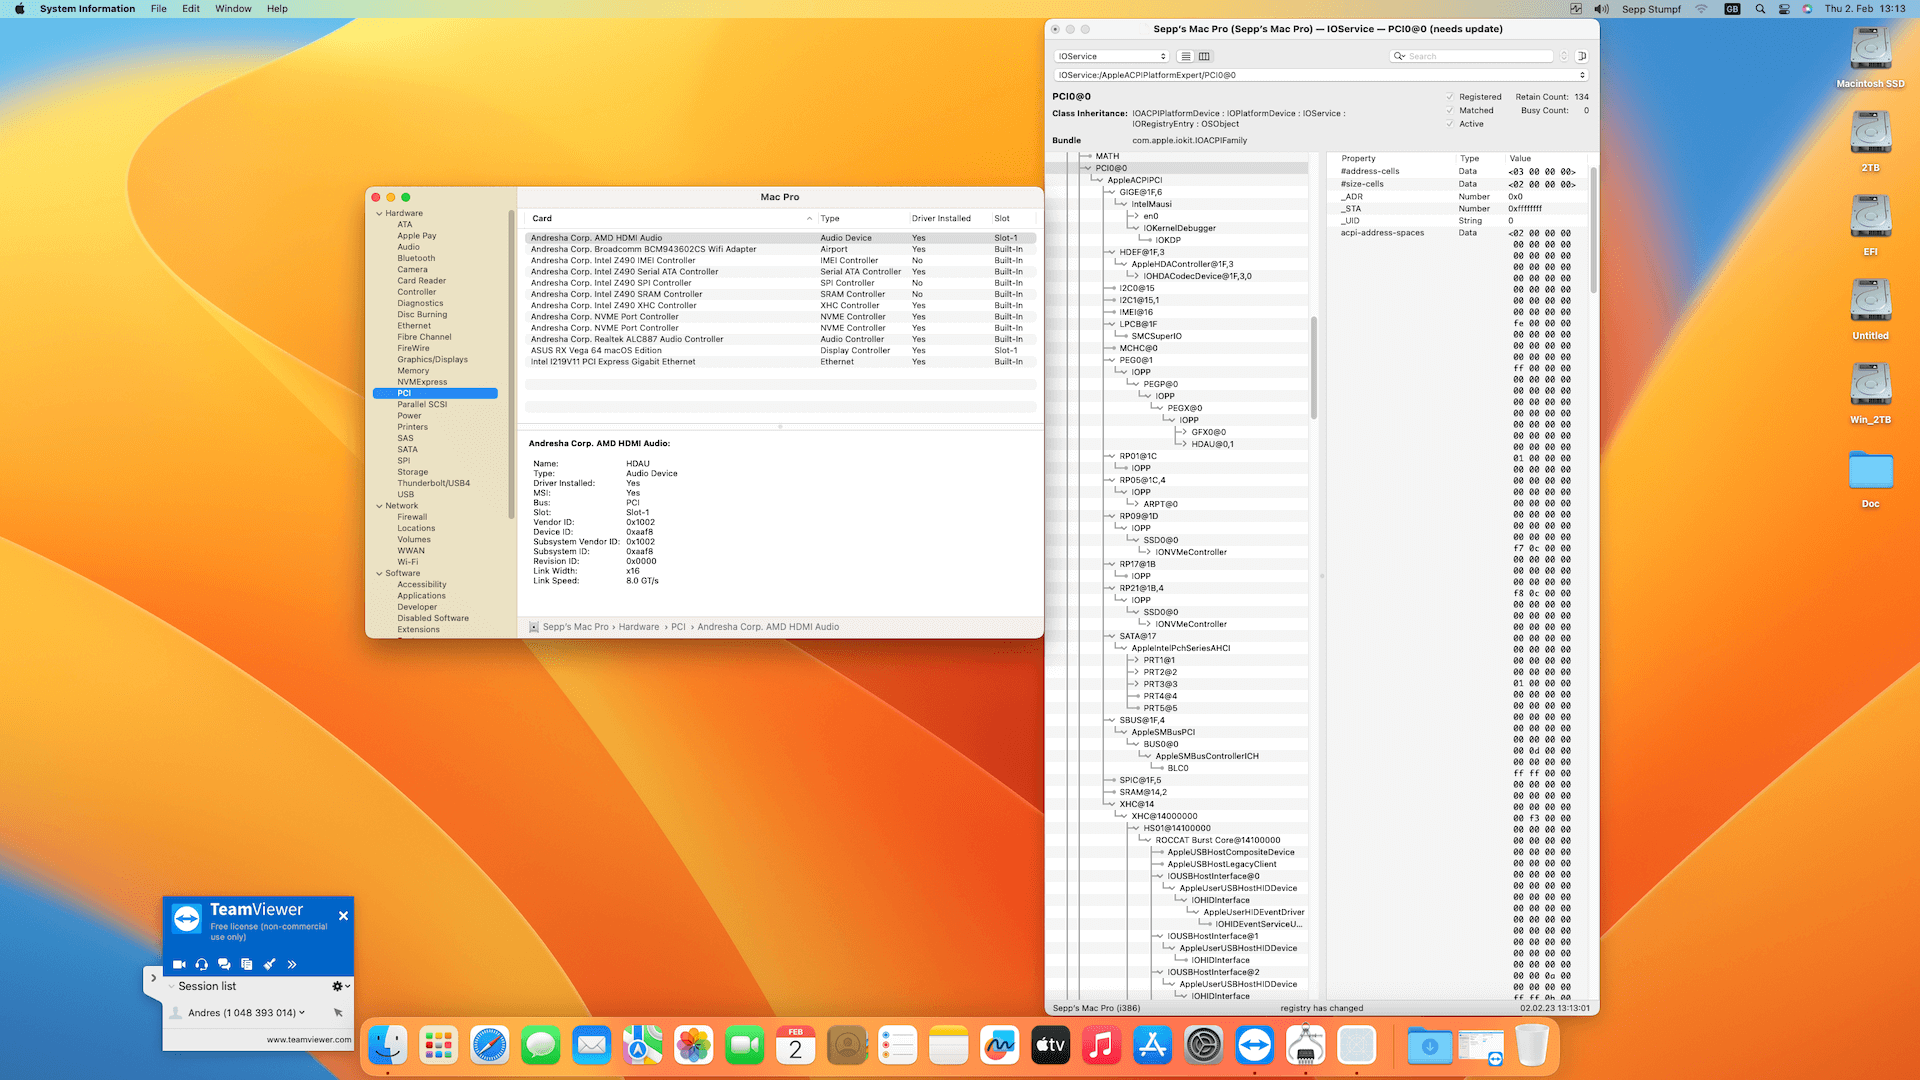The height and width of the screenshot is (1080, 1920).
Task: Open TeamViewer file transfer icon
Action: [x=246, y=964]
